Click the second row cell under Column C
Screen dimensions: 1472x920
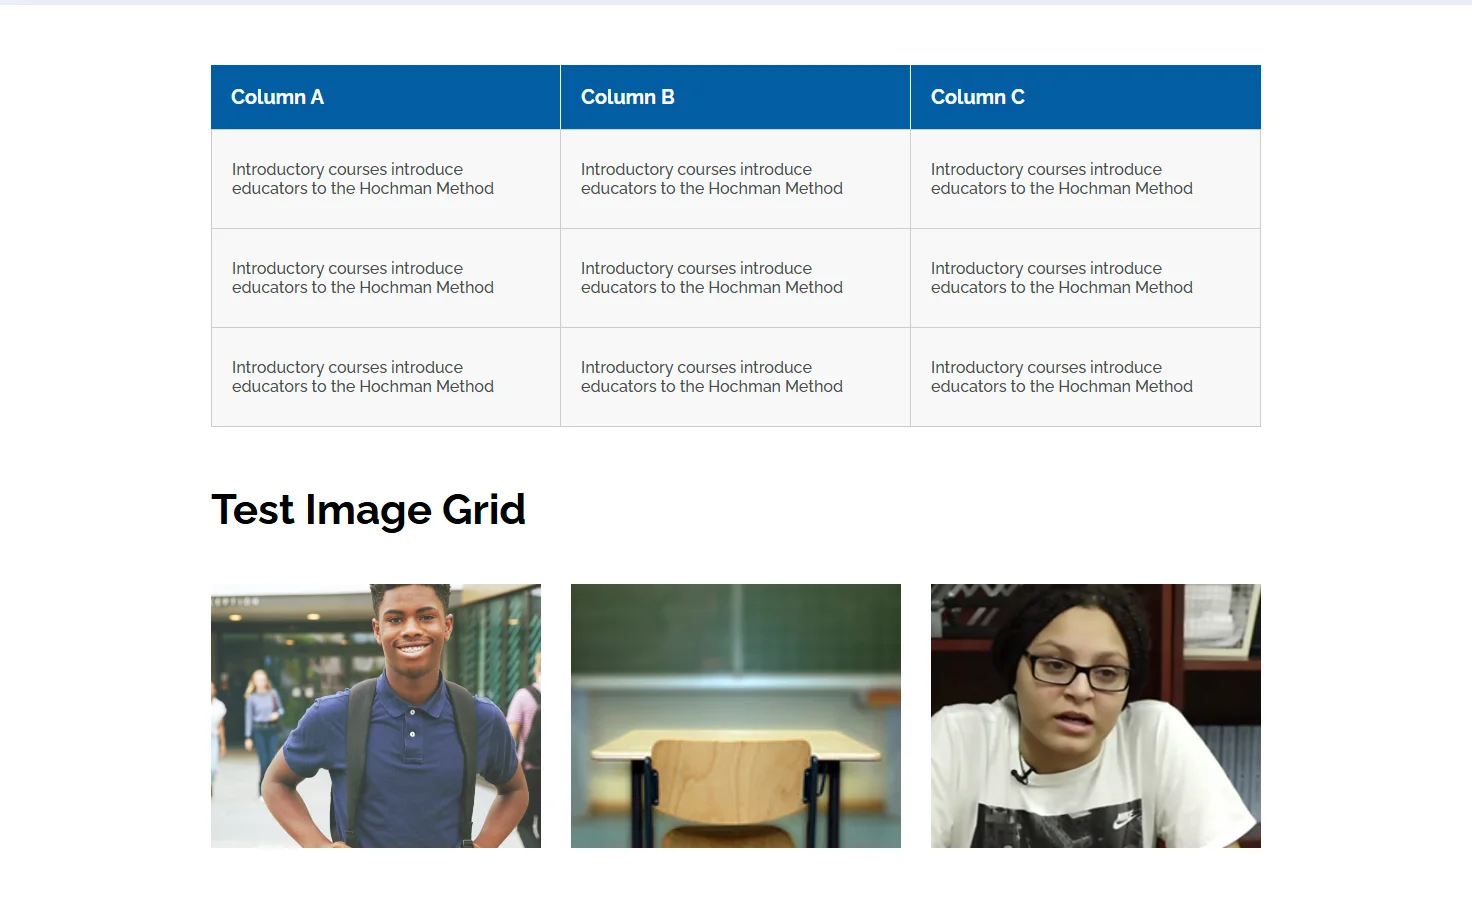coord(1086,278)
